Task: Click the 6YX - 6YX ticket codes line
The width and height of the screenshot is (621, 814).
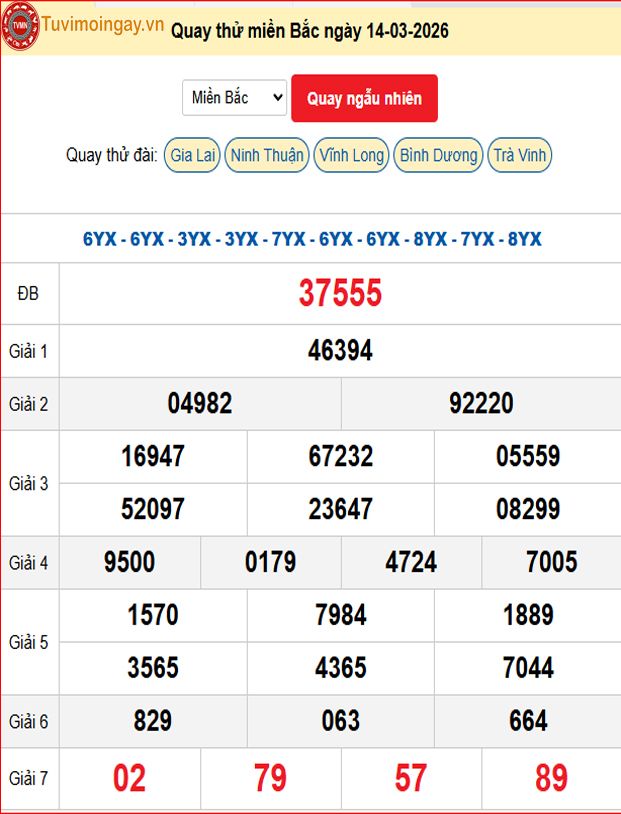Action: [x=312, y=239]
